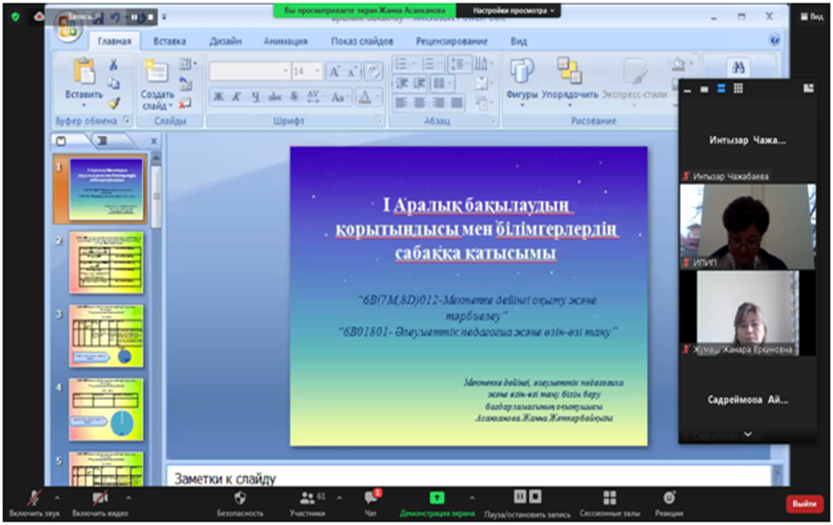Open Сессионные залы breakout rooms
Screen dimensions: 833x525
click(611, 497)
